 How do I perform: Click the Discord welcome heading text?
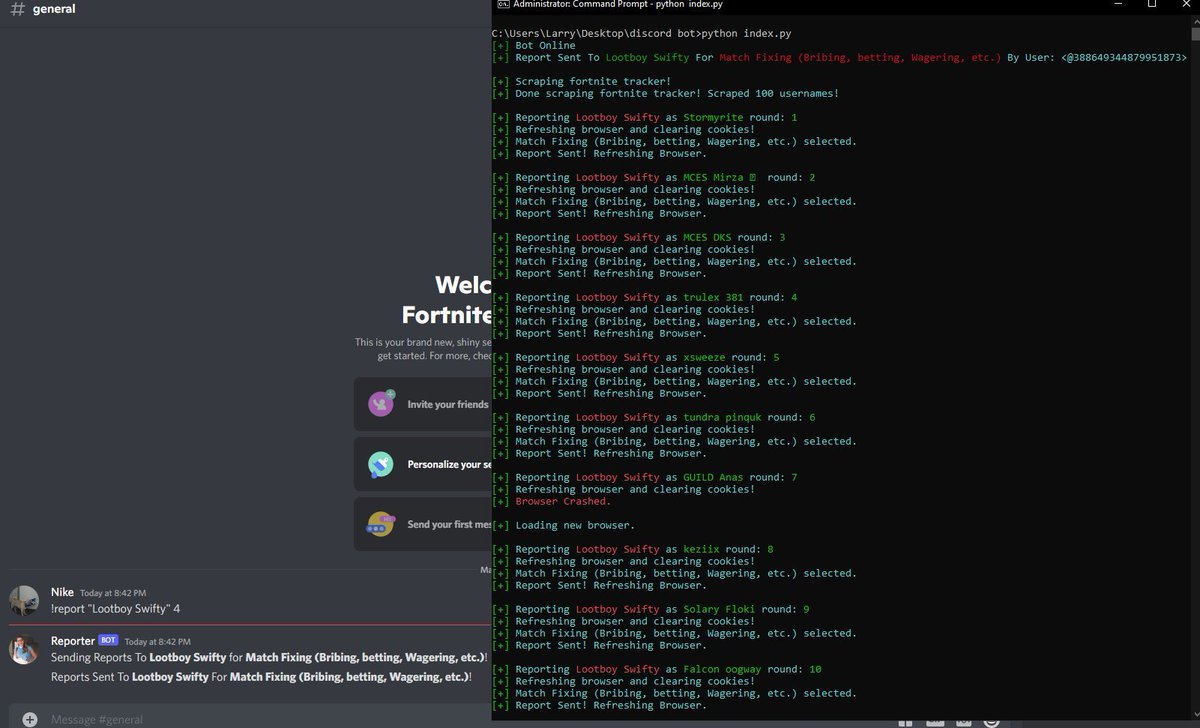pos(447,300)
